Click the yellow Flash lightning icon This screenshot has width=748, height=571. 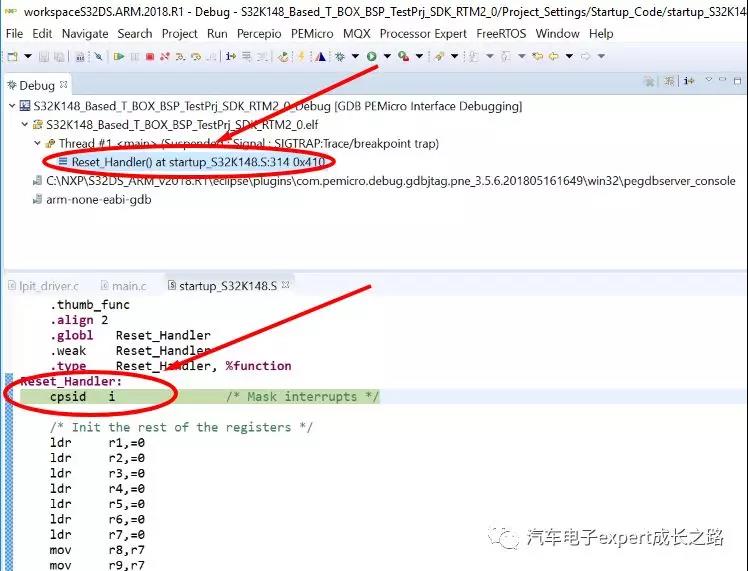click(x=301, y=57)
